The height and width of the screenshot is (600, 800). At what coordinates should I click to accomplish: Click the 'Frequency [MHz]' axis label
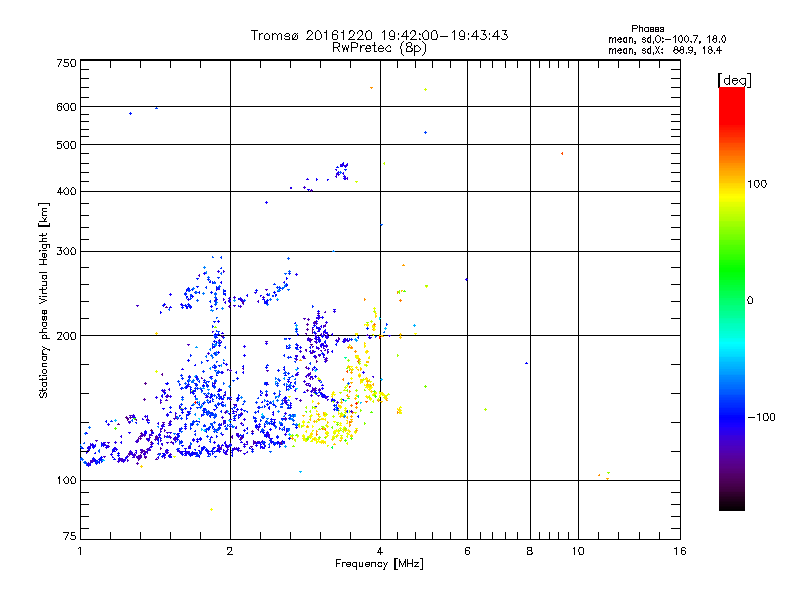click(x=379, y=564)
